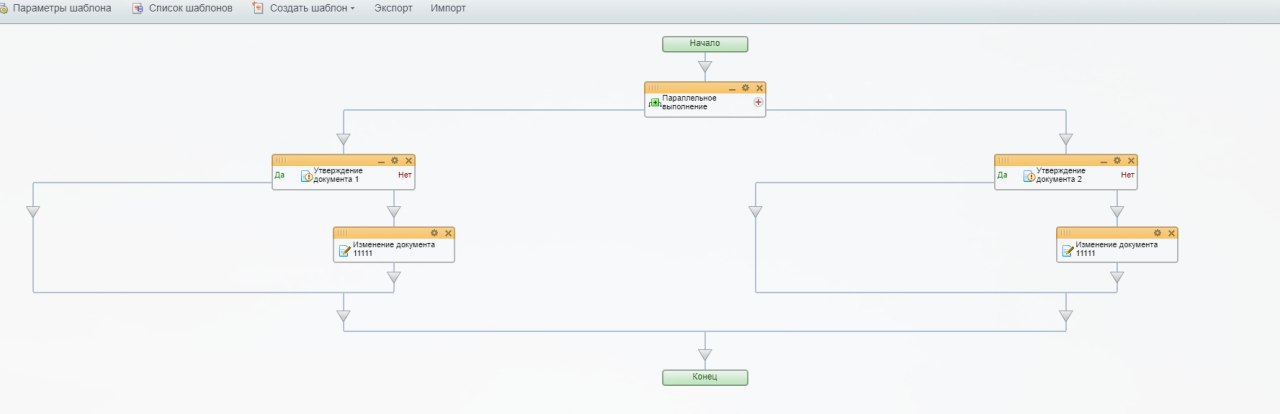1280x414 pixels.
Task: Open the Список шаблонов page
Action: coord(190,8)
